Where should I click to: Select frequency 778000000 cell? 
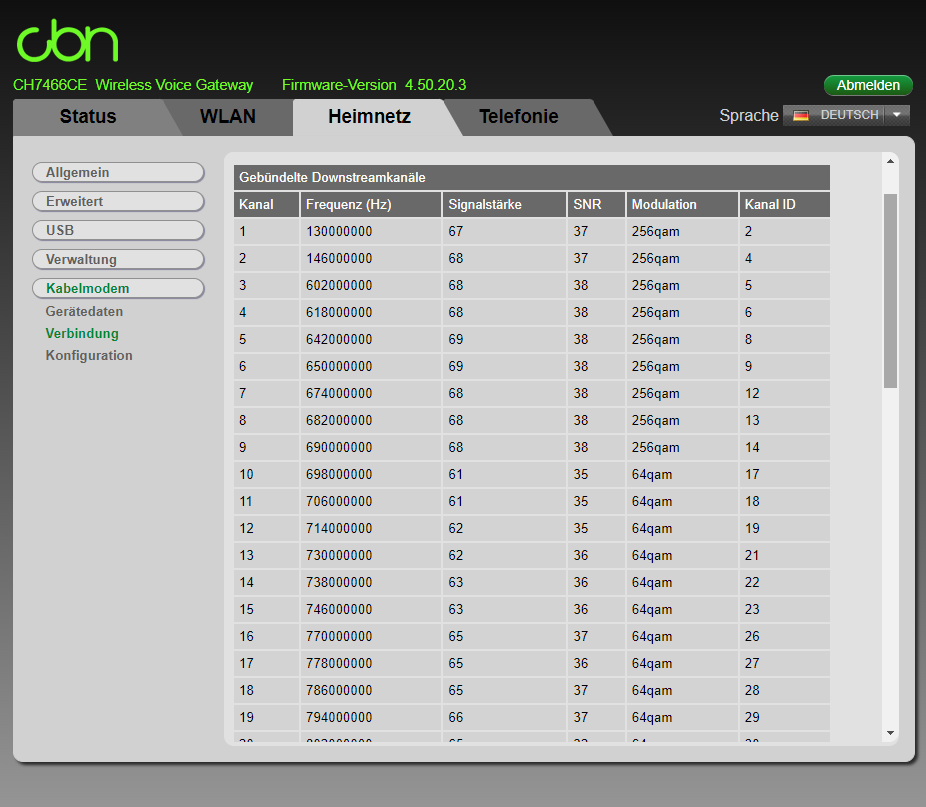[x=371, y=663]
